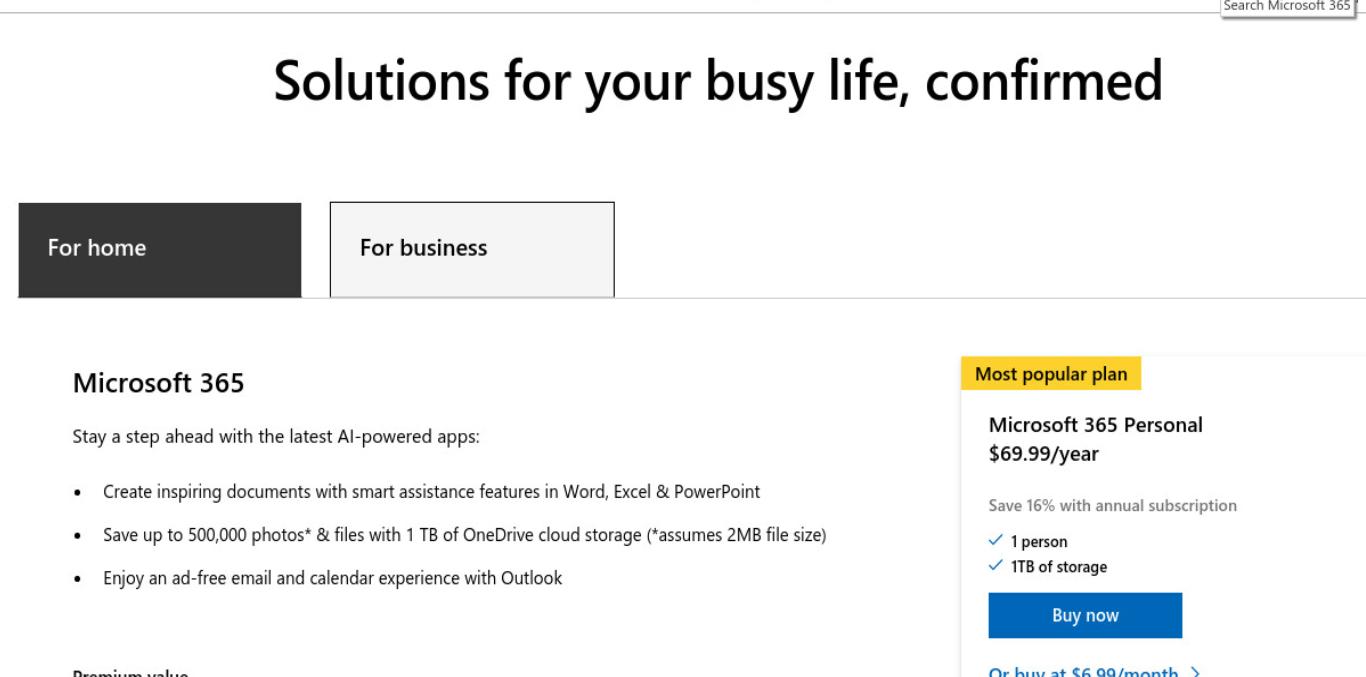1366x677 pixels.
Task: Click the yellow Most popular plan badge
Action: [x=1051, y=375]
